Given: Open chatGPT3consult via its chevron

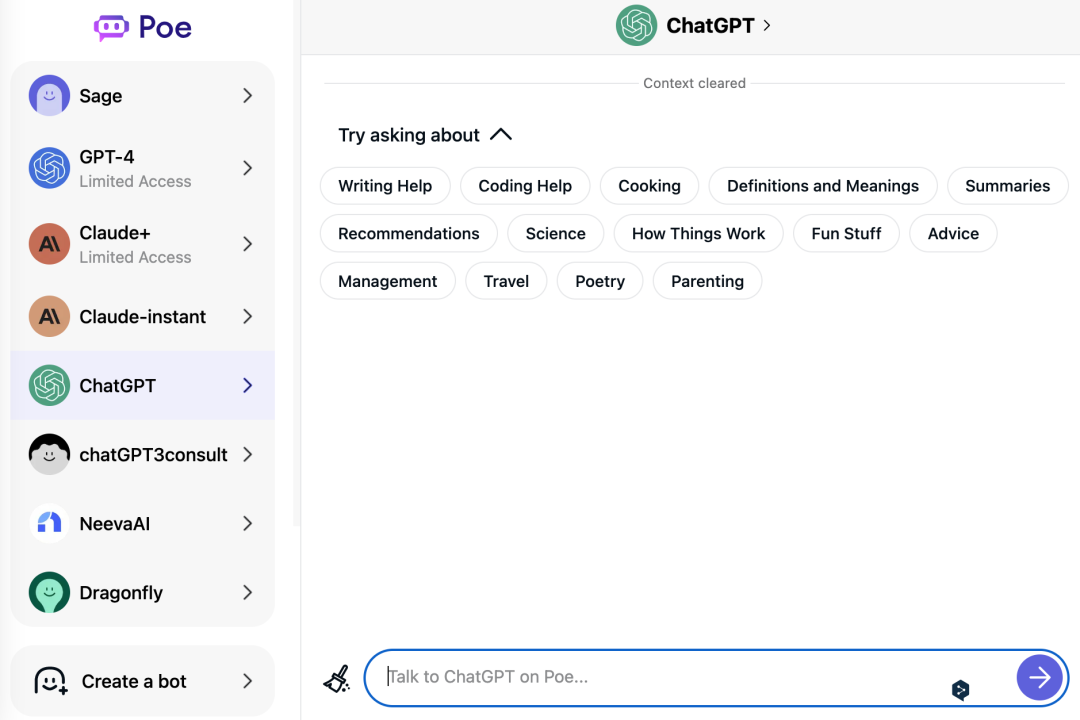Looking at the screenshot, I should point(248,454).
